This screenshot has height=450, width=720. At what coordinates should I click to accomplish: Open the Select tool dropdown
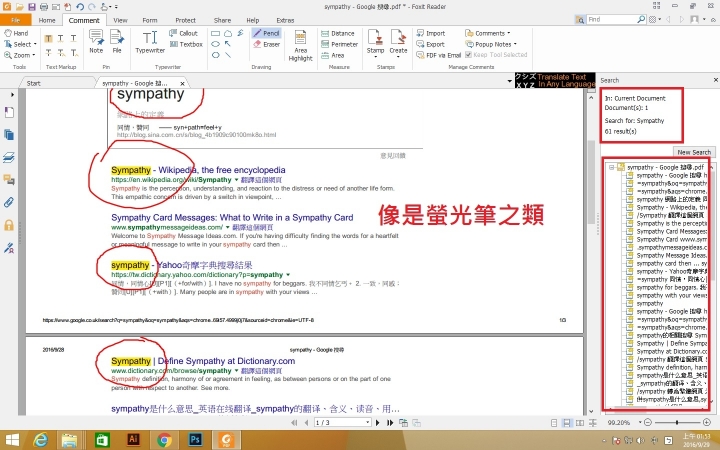(x=35, y=44)
